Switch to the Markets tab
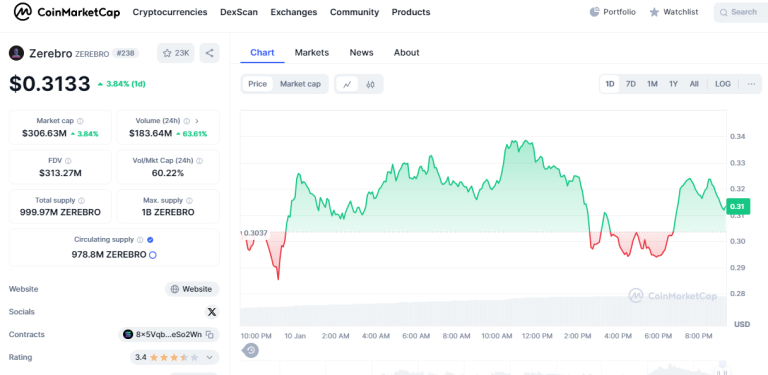Screen dimensions: 768x375 tap(312, 53)
